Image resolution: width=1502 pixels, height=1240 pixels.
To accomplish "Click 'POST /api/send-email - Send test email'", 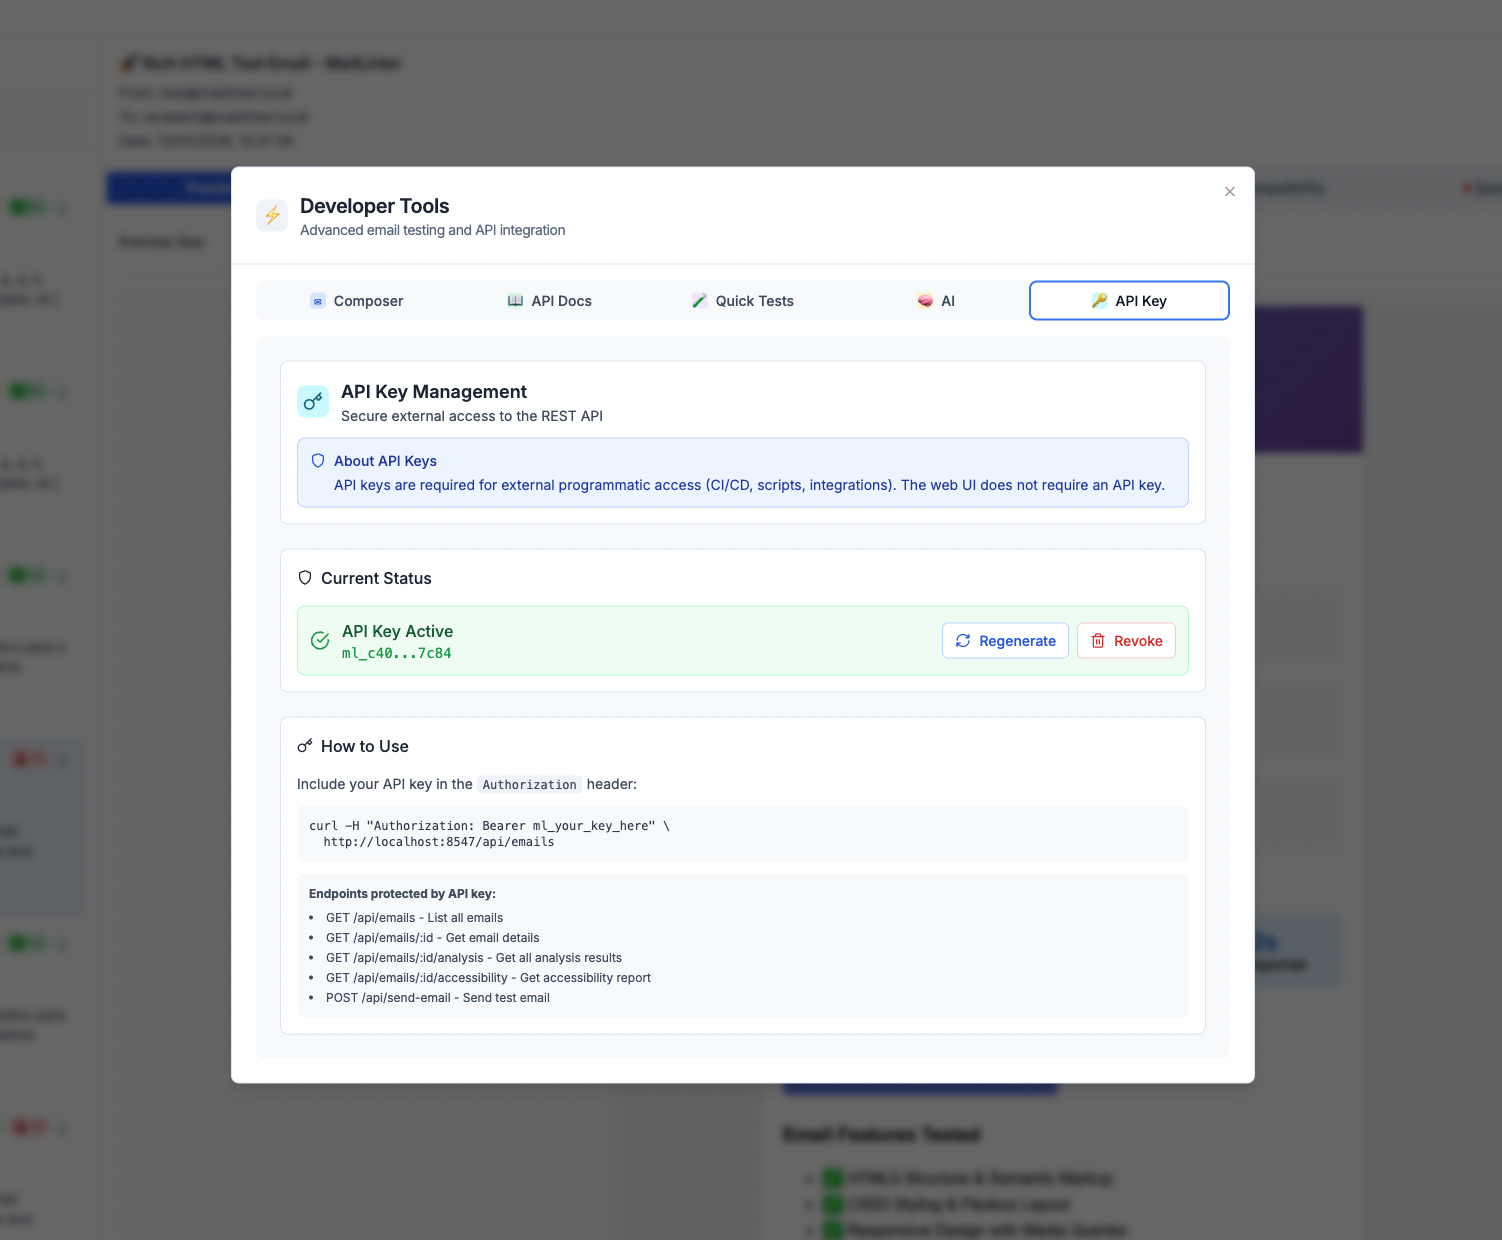I will tap(438, 998).
